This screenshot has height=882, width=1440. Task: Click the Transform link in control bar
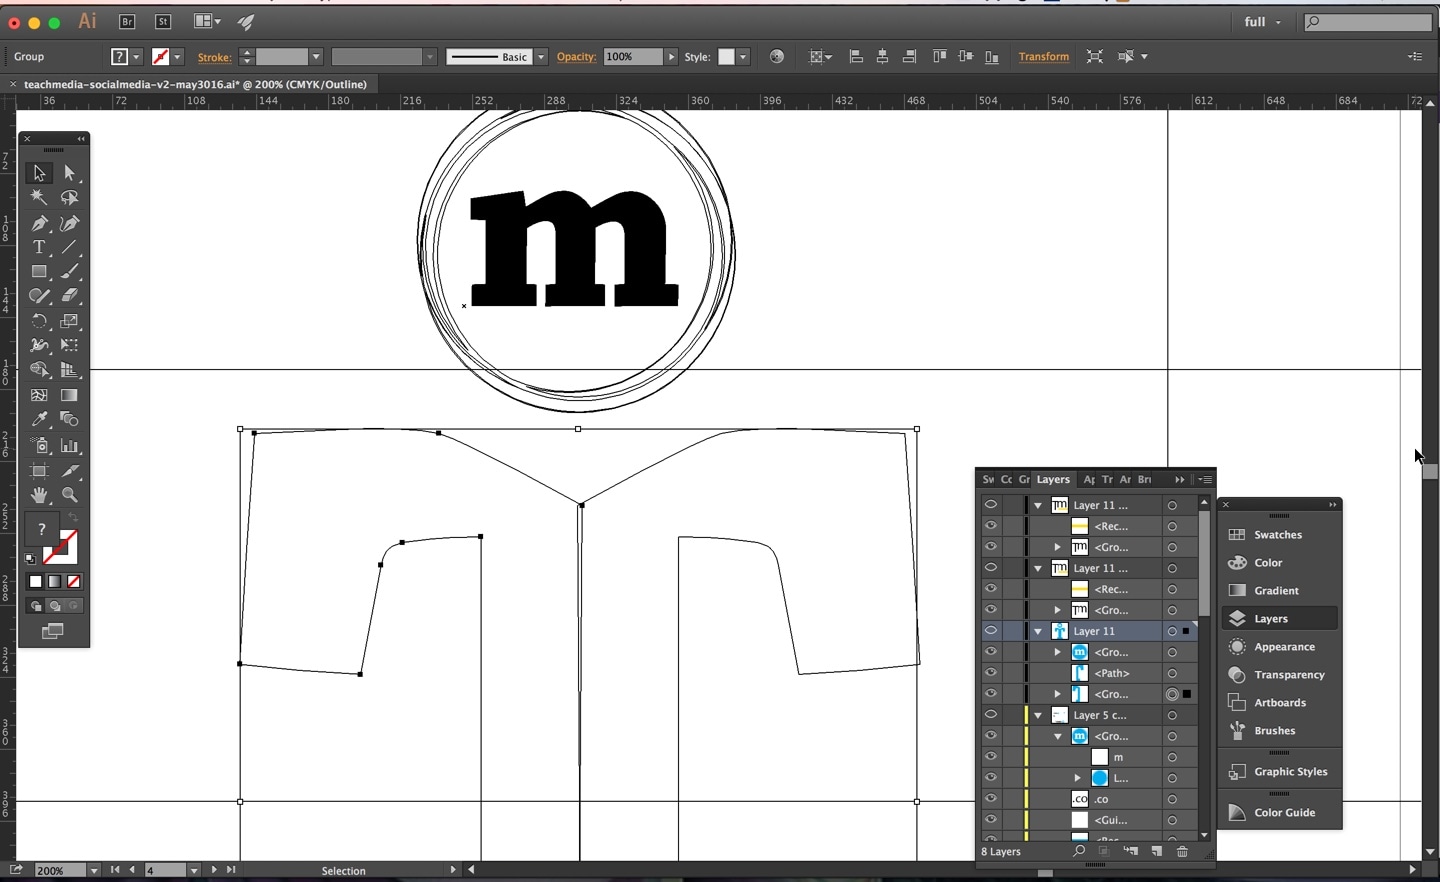point(1043,57)
